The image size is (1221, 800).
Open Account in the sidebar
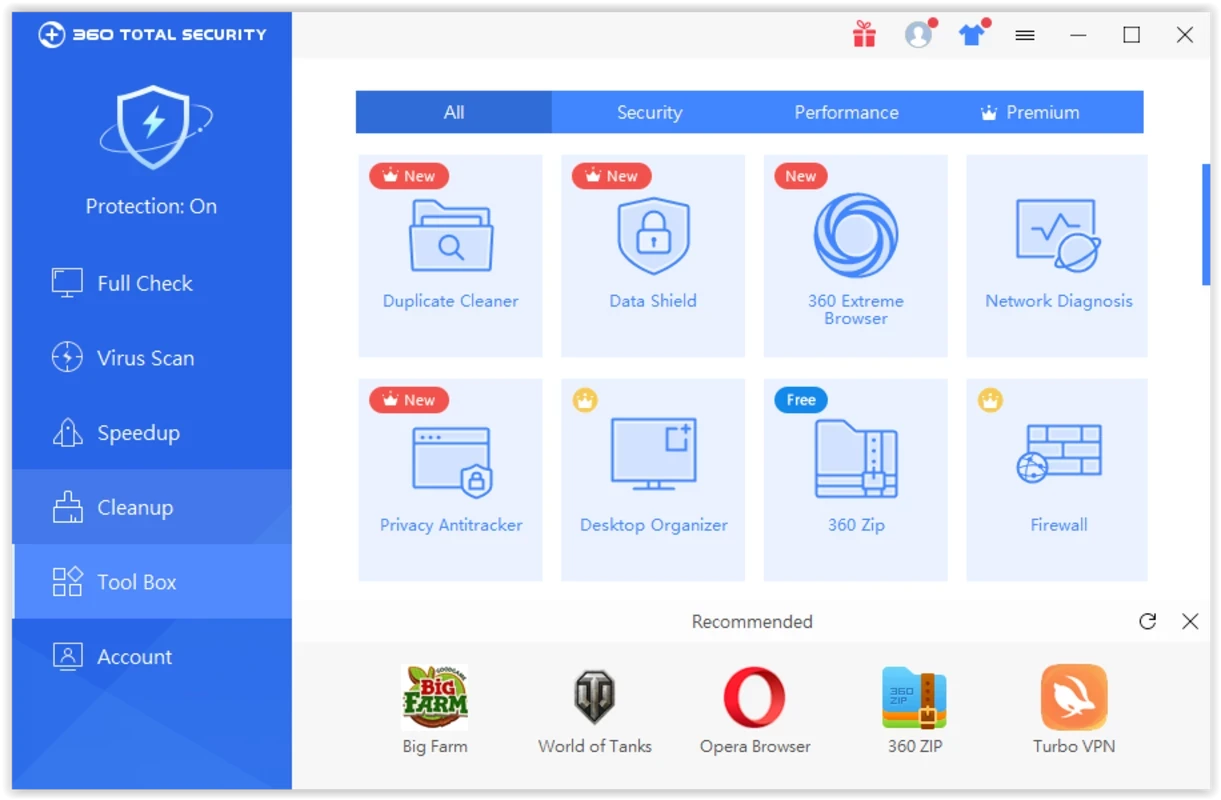click(x=152, y=657)
